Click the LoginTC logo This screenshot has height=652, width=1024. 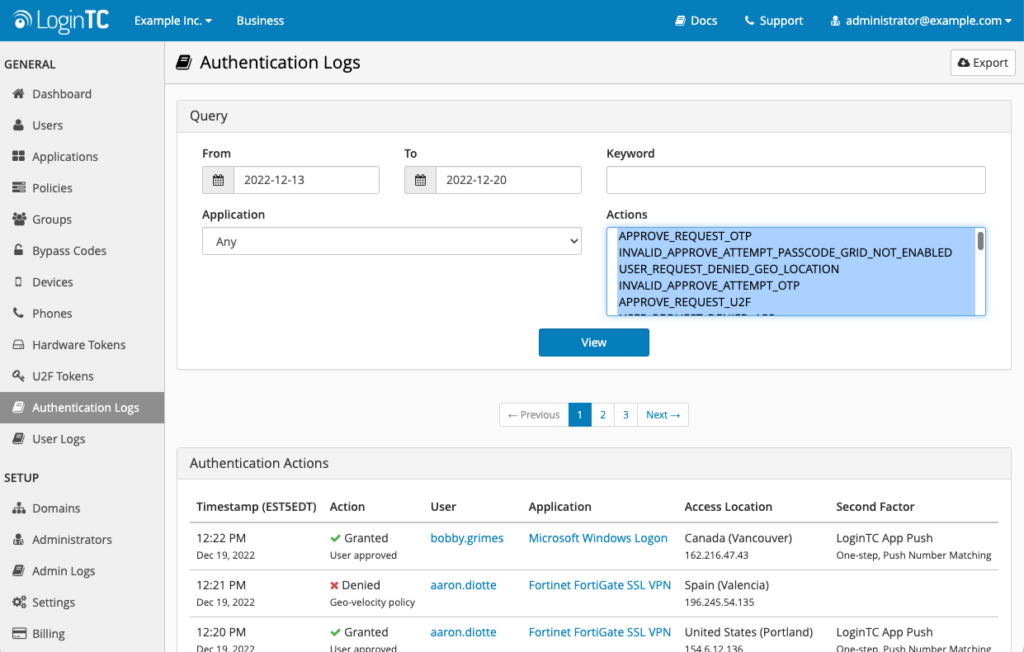[x=61, y=20]
